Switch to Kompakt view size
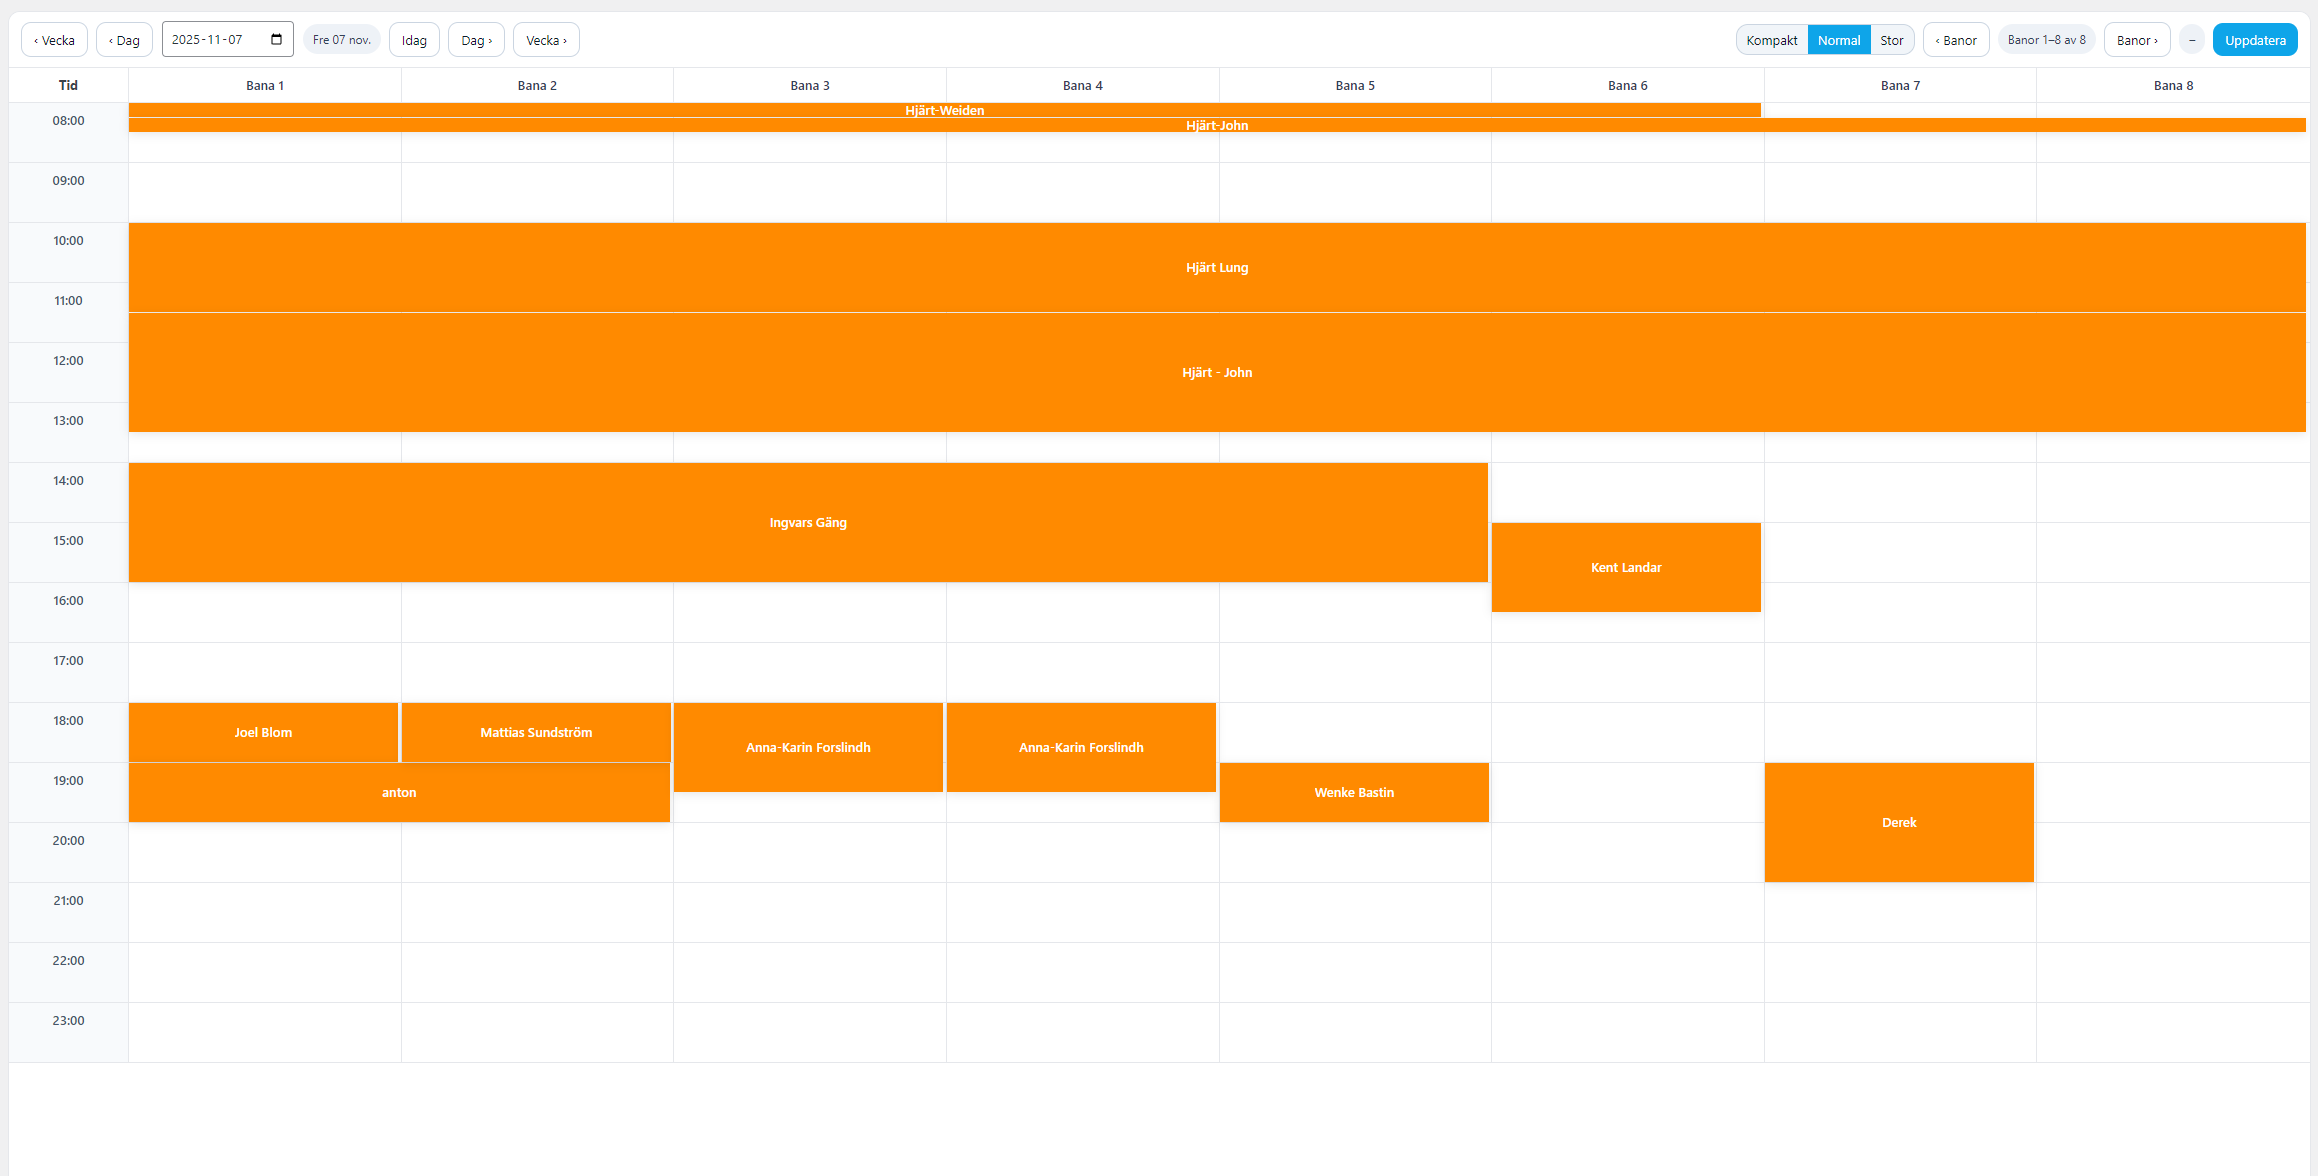The width and height of the screenshot is (2318, 1176). click(x=1771, y=40)
